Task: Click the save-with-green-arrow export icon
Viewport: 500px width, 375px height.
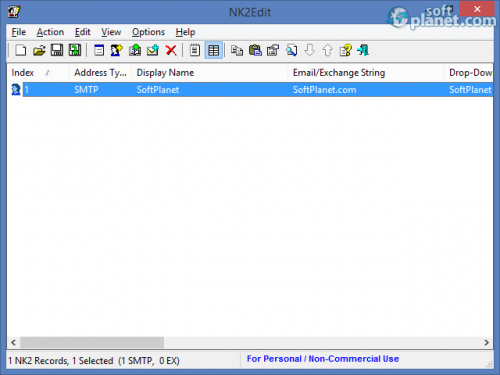Action: point(75,50)
